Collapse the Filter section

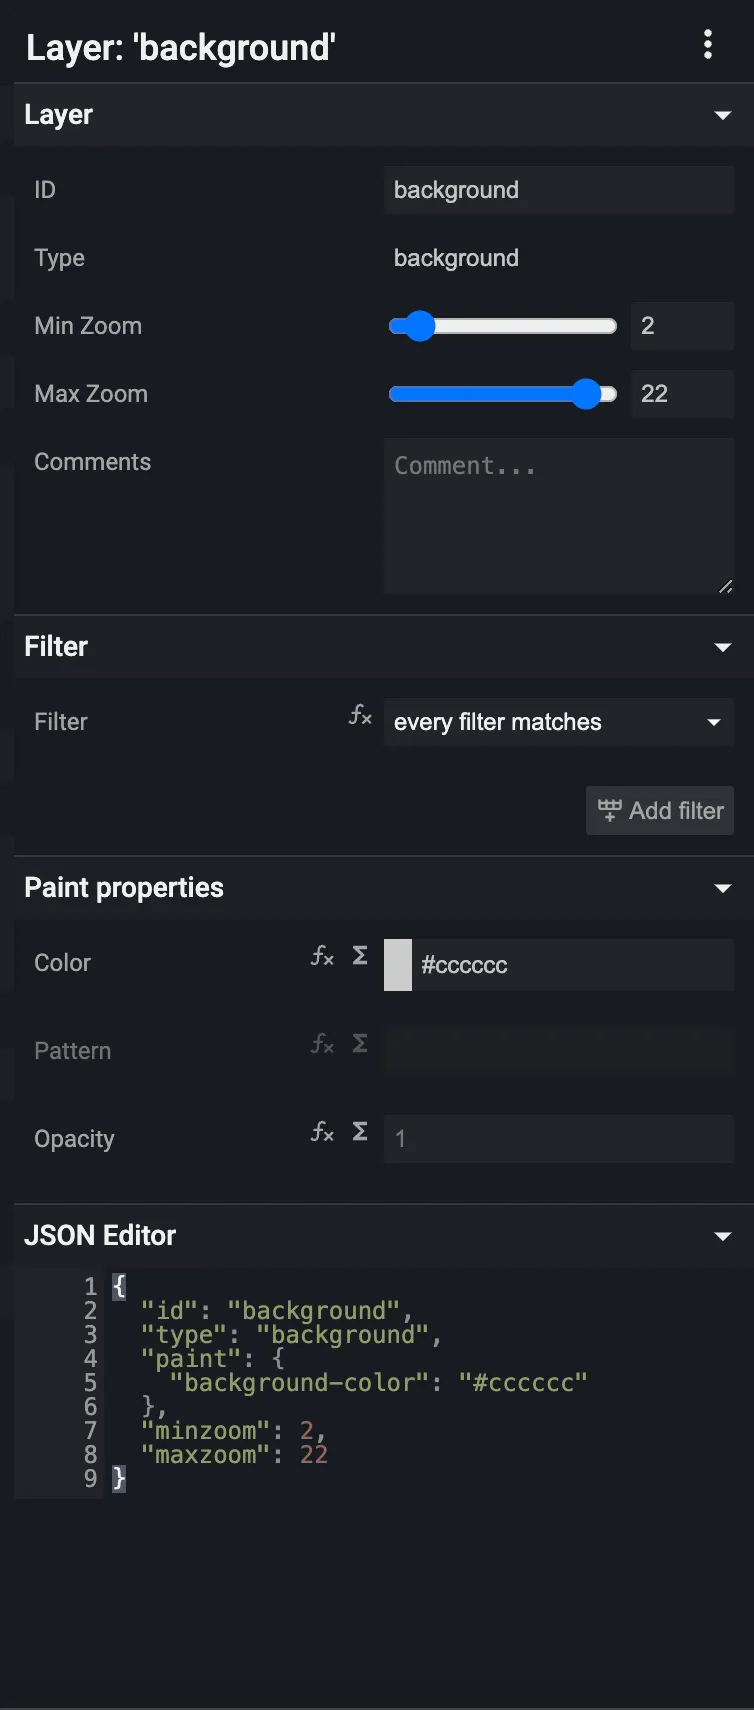(722, 648)
